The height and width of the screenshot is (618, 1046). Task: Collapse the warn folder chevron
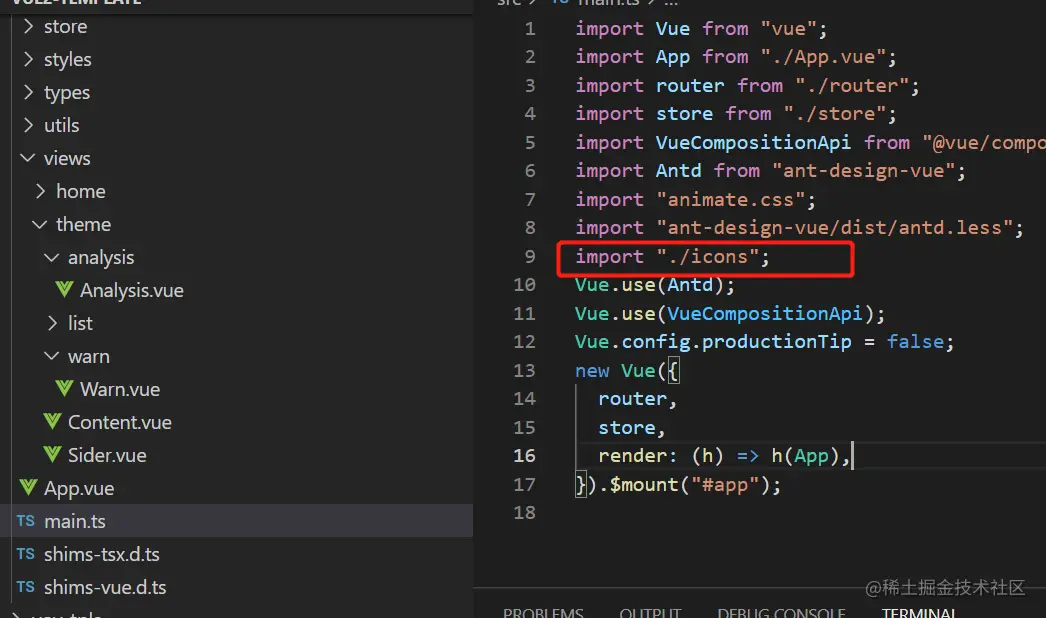[52, 356]
